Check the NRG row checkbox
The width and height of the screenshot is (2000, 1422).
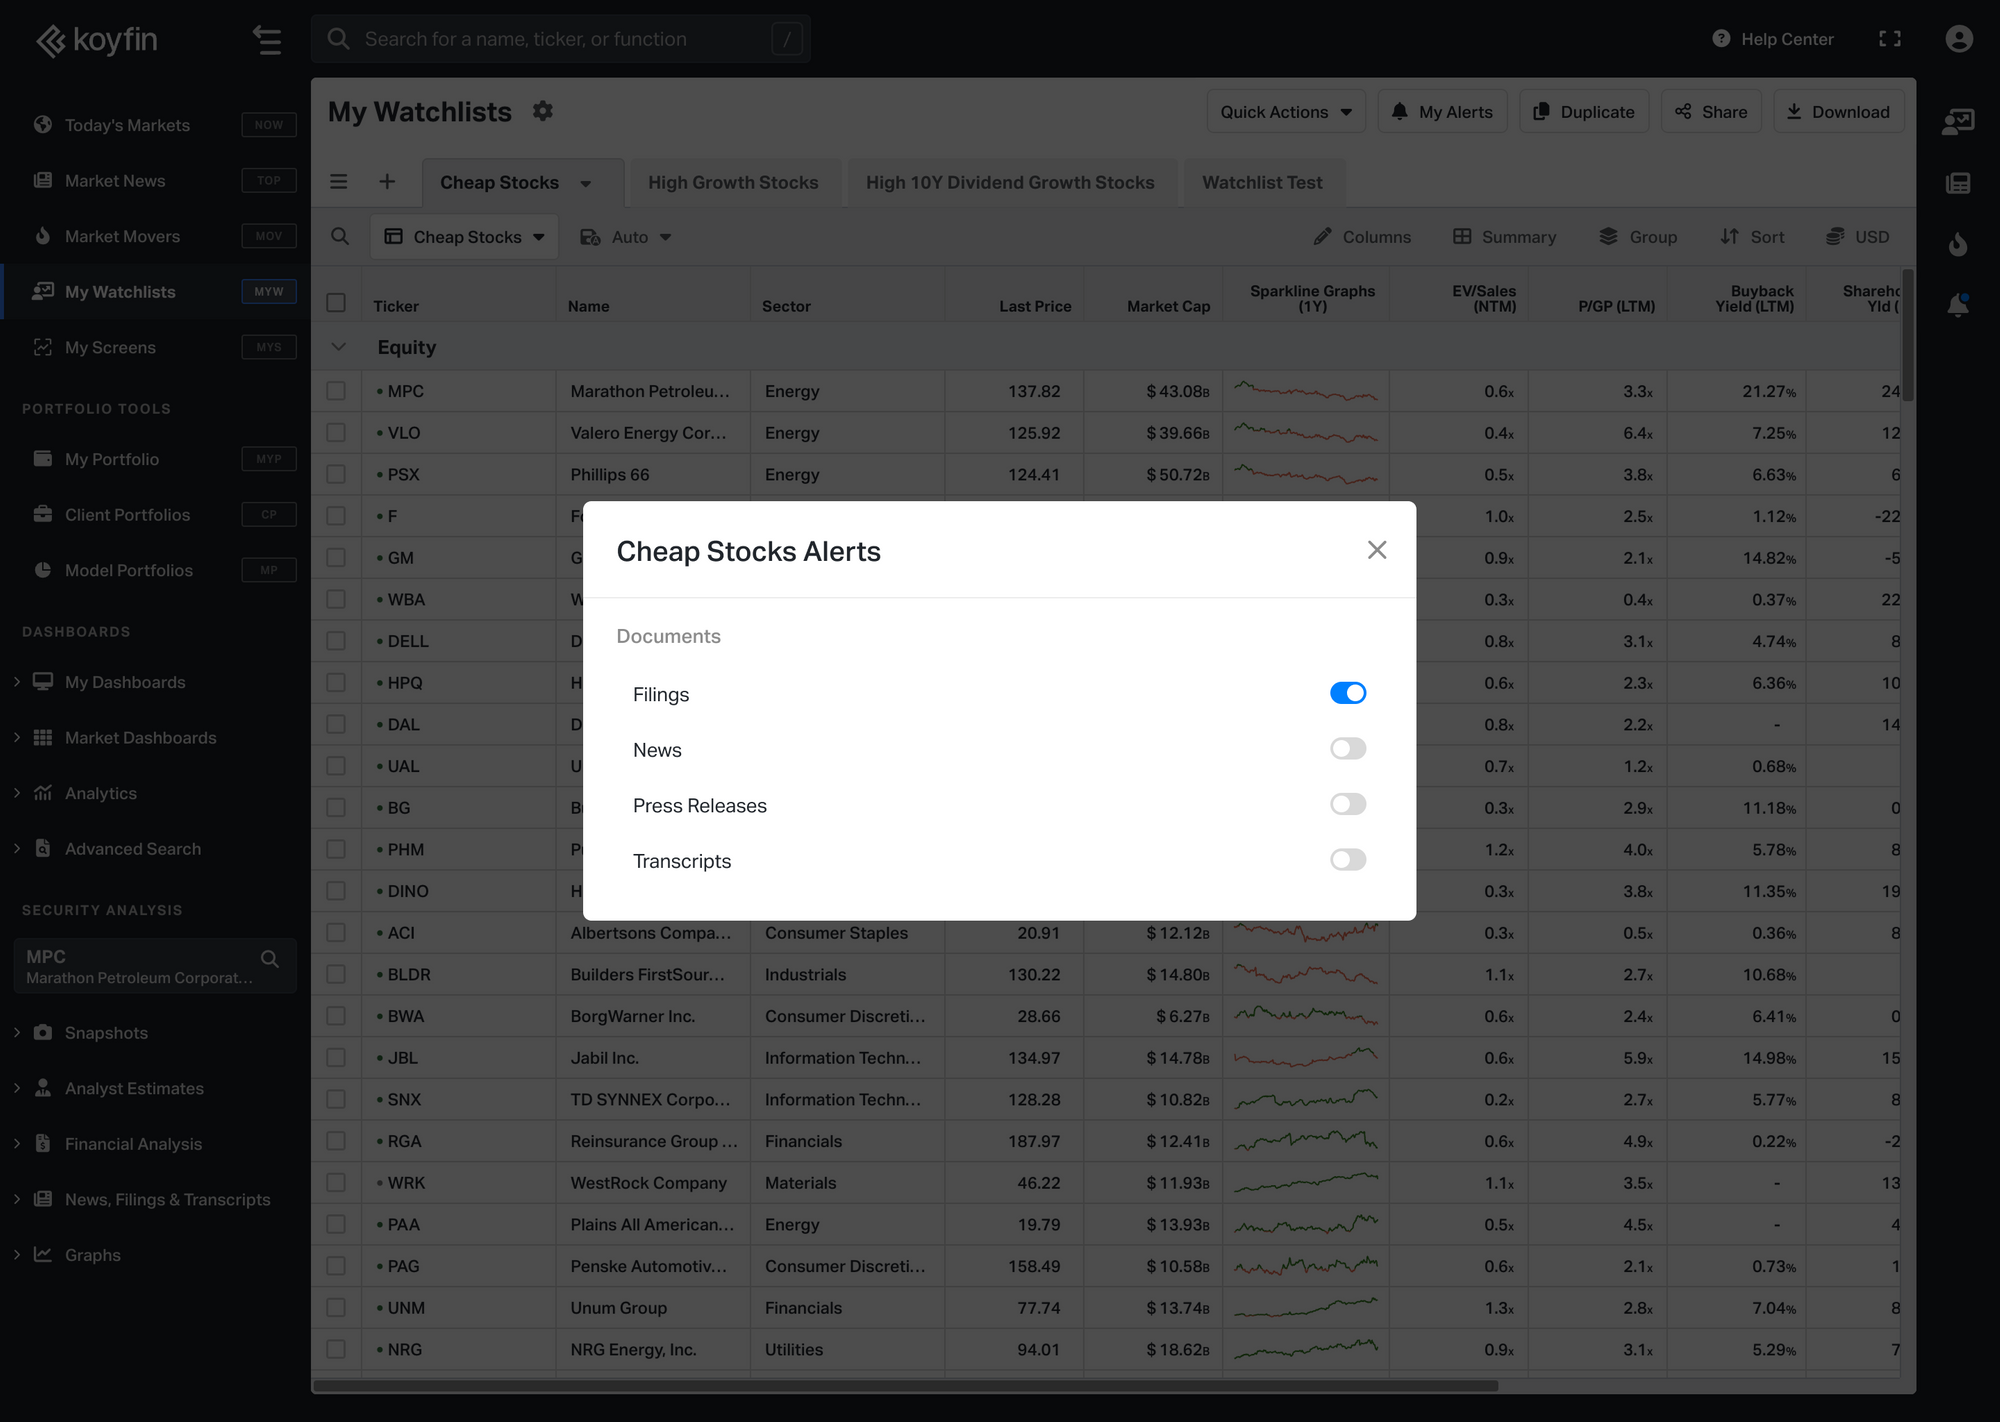[x=336, y=1349]
